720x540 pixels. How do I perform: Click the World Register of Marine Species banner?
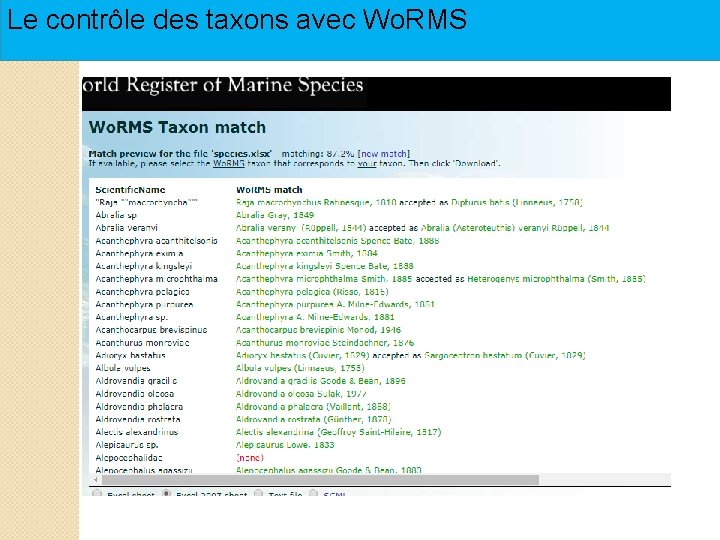pos(376,94)
